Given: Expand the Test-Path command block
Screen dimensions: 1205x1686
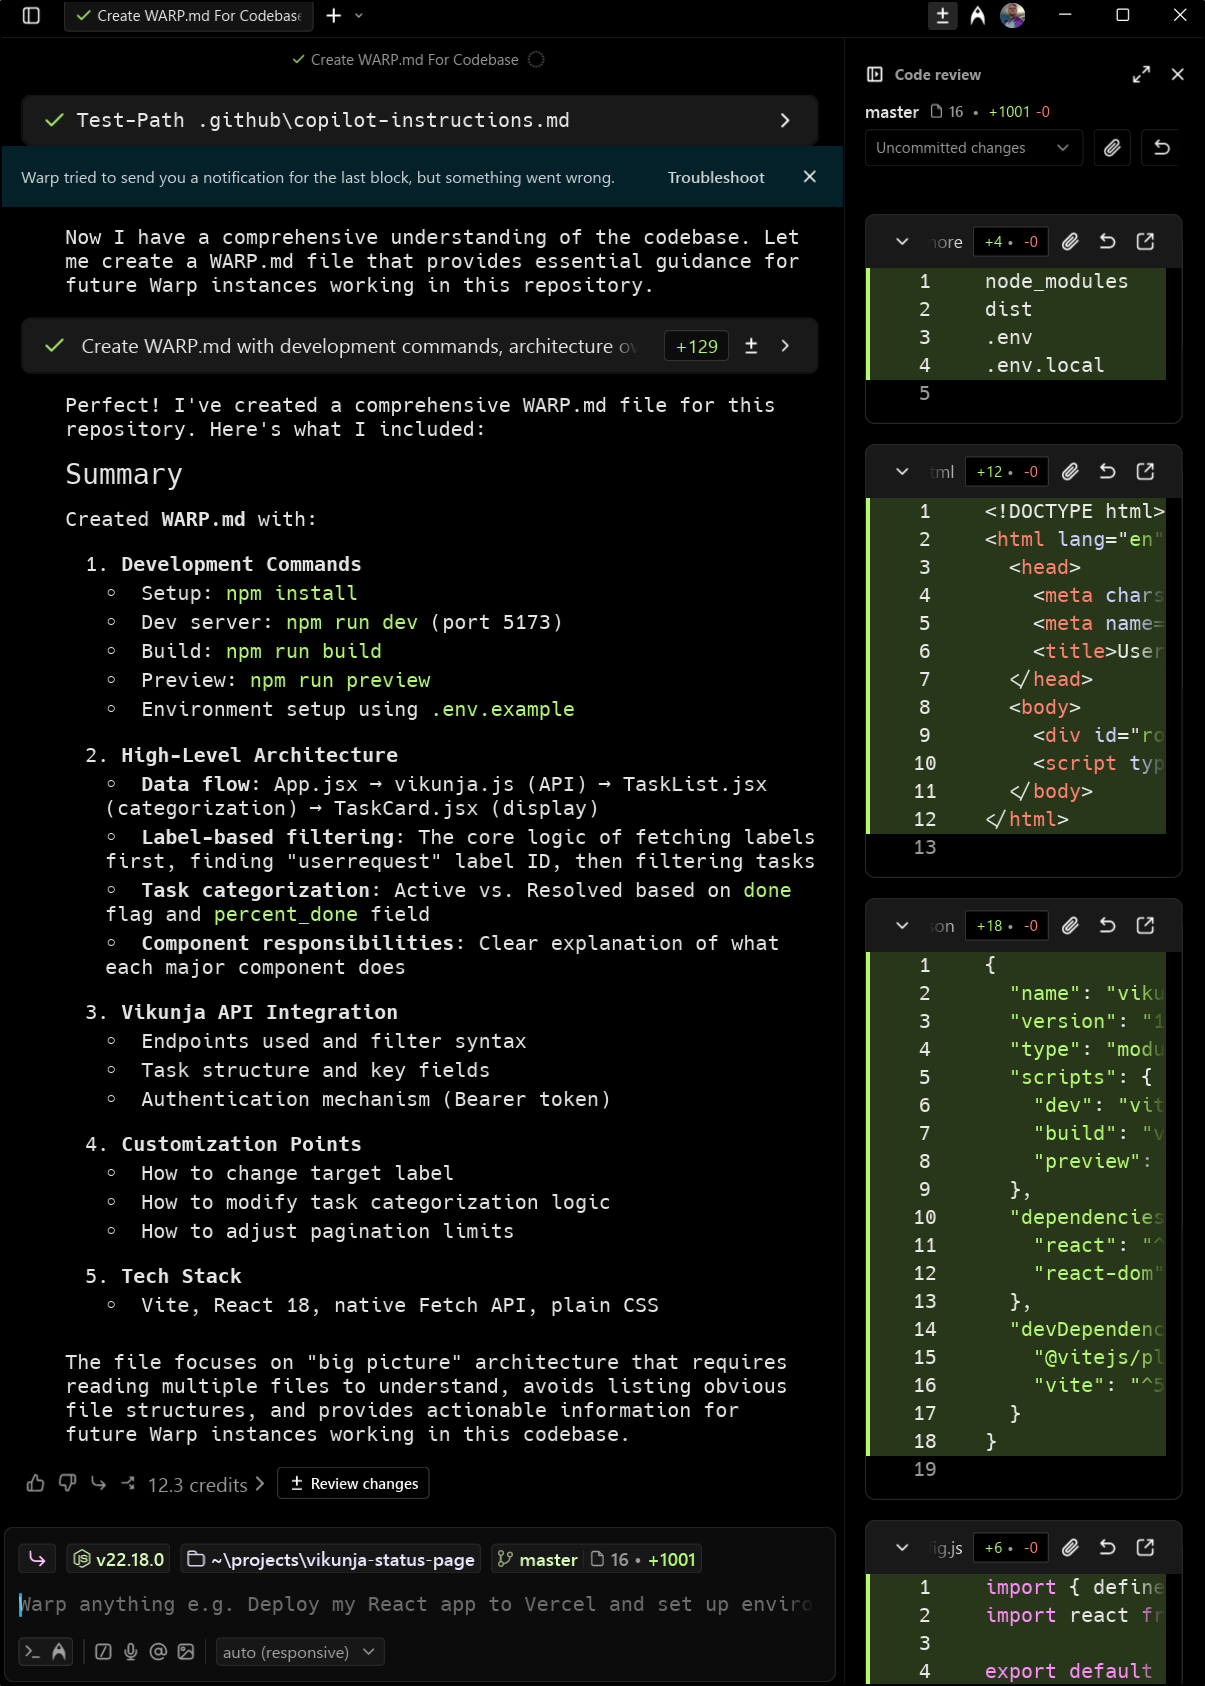Looking at the screenshot, I should [x=785, y=120].
